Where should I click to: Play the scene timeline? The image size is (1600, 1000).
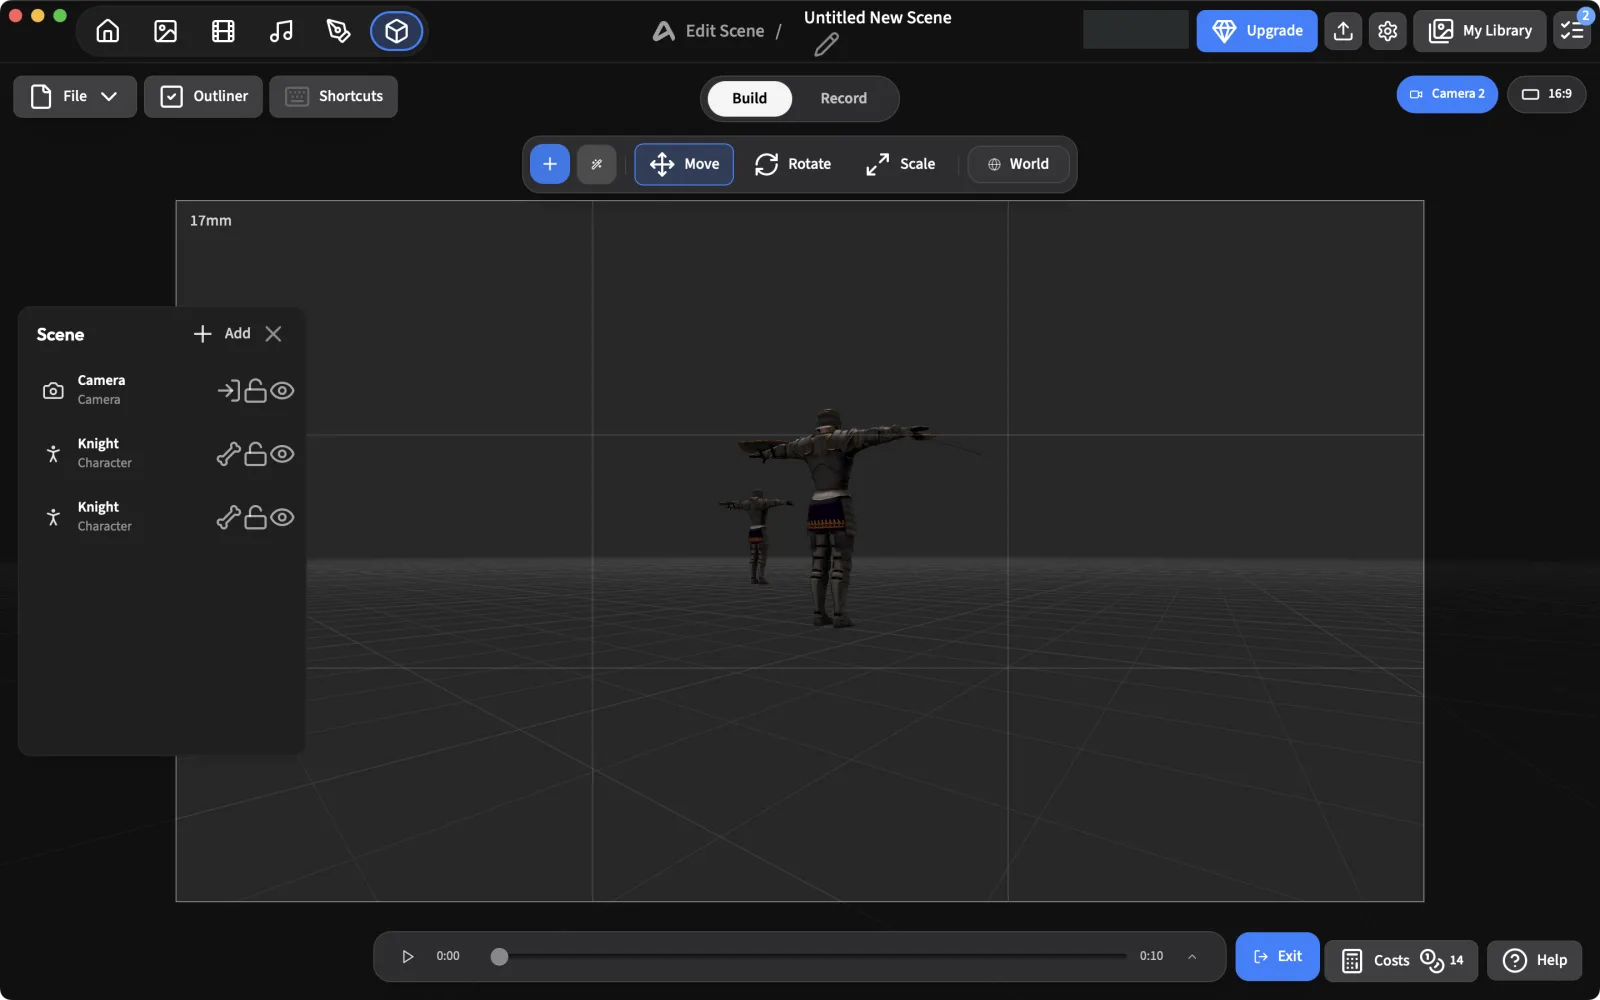point(407,957)
